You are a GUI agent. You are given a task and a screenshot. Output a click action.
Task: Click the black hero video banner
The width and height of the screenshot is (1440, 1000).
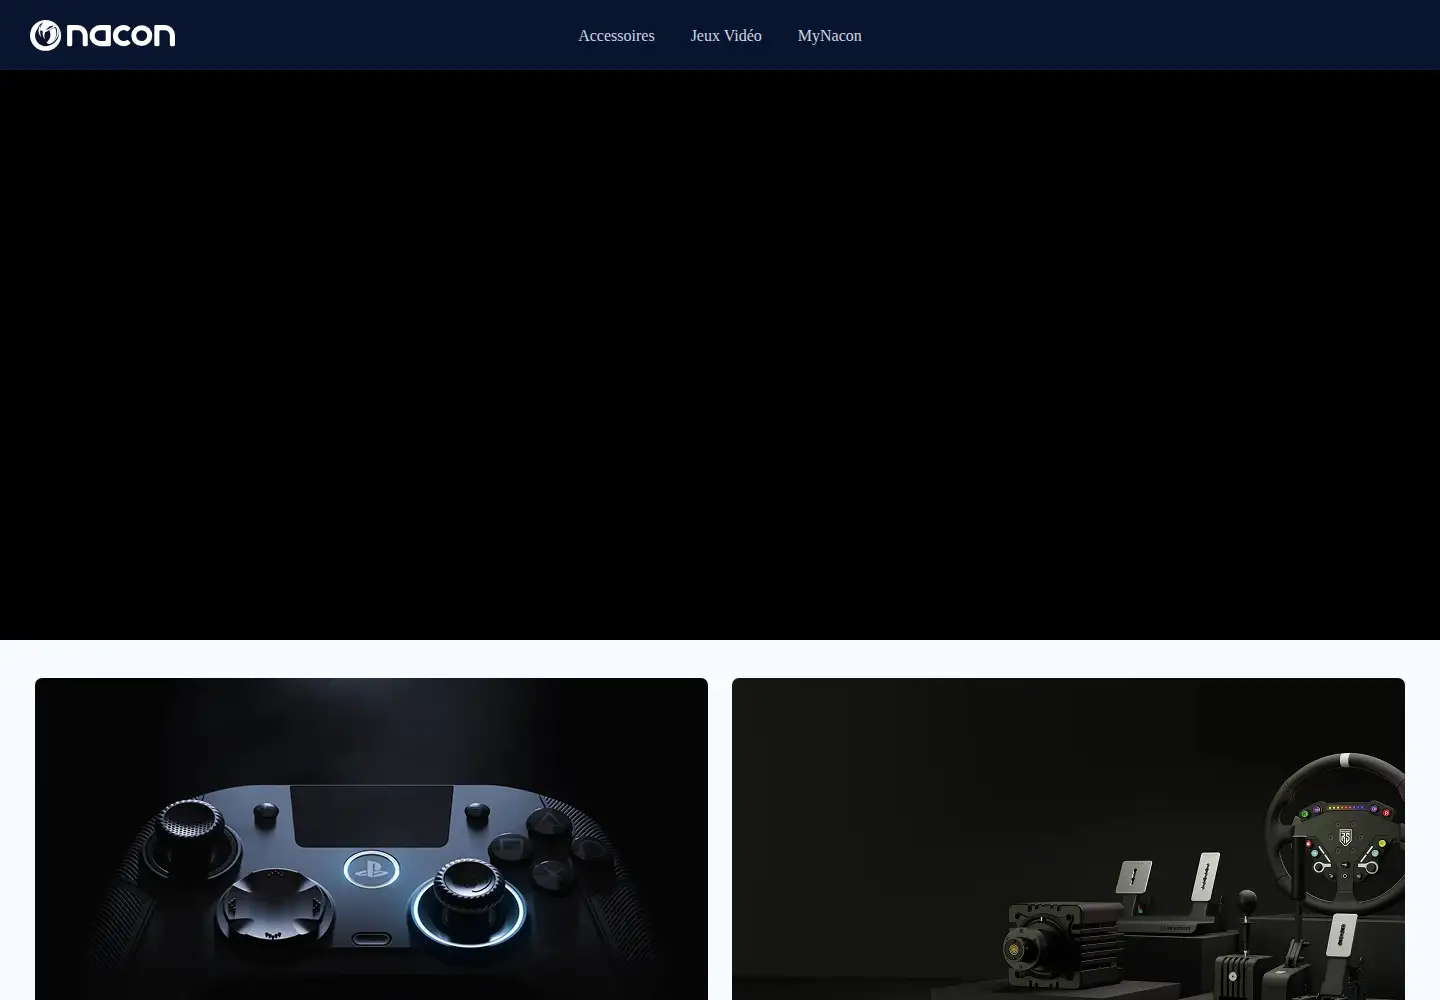pyautogui.click(x=720, y=355)
